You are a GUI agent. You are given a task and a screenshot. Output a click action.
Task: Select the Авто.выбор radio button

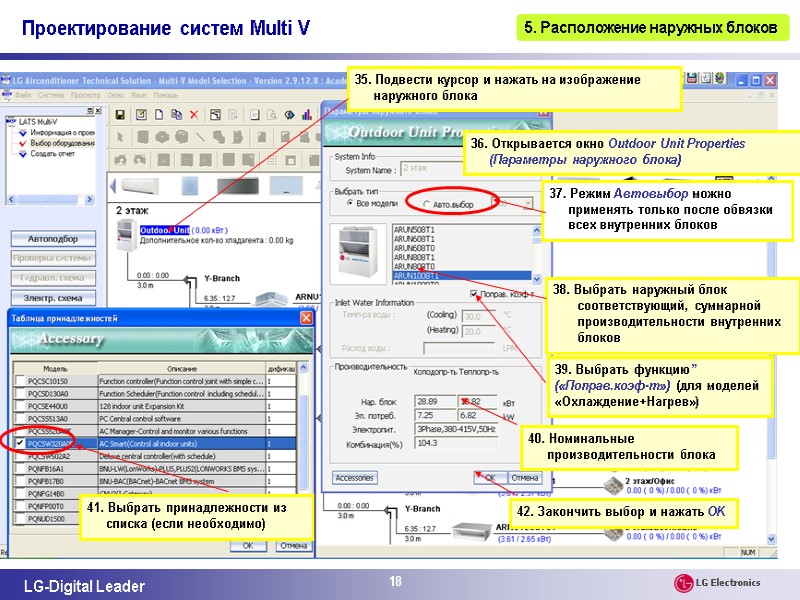point(427,204)
